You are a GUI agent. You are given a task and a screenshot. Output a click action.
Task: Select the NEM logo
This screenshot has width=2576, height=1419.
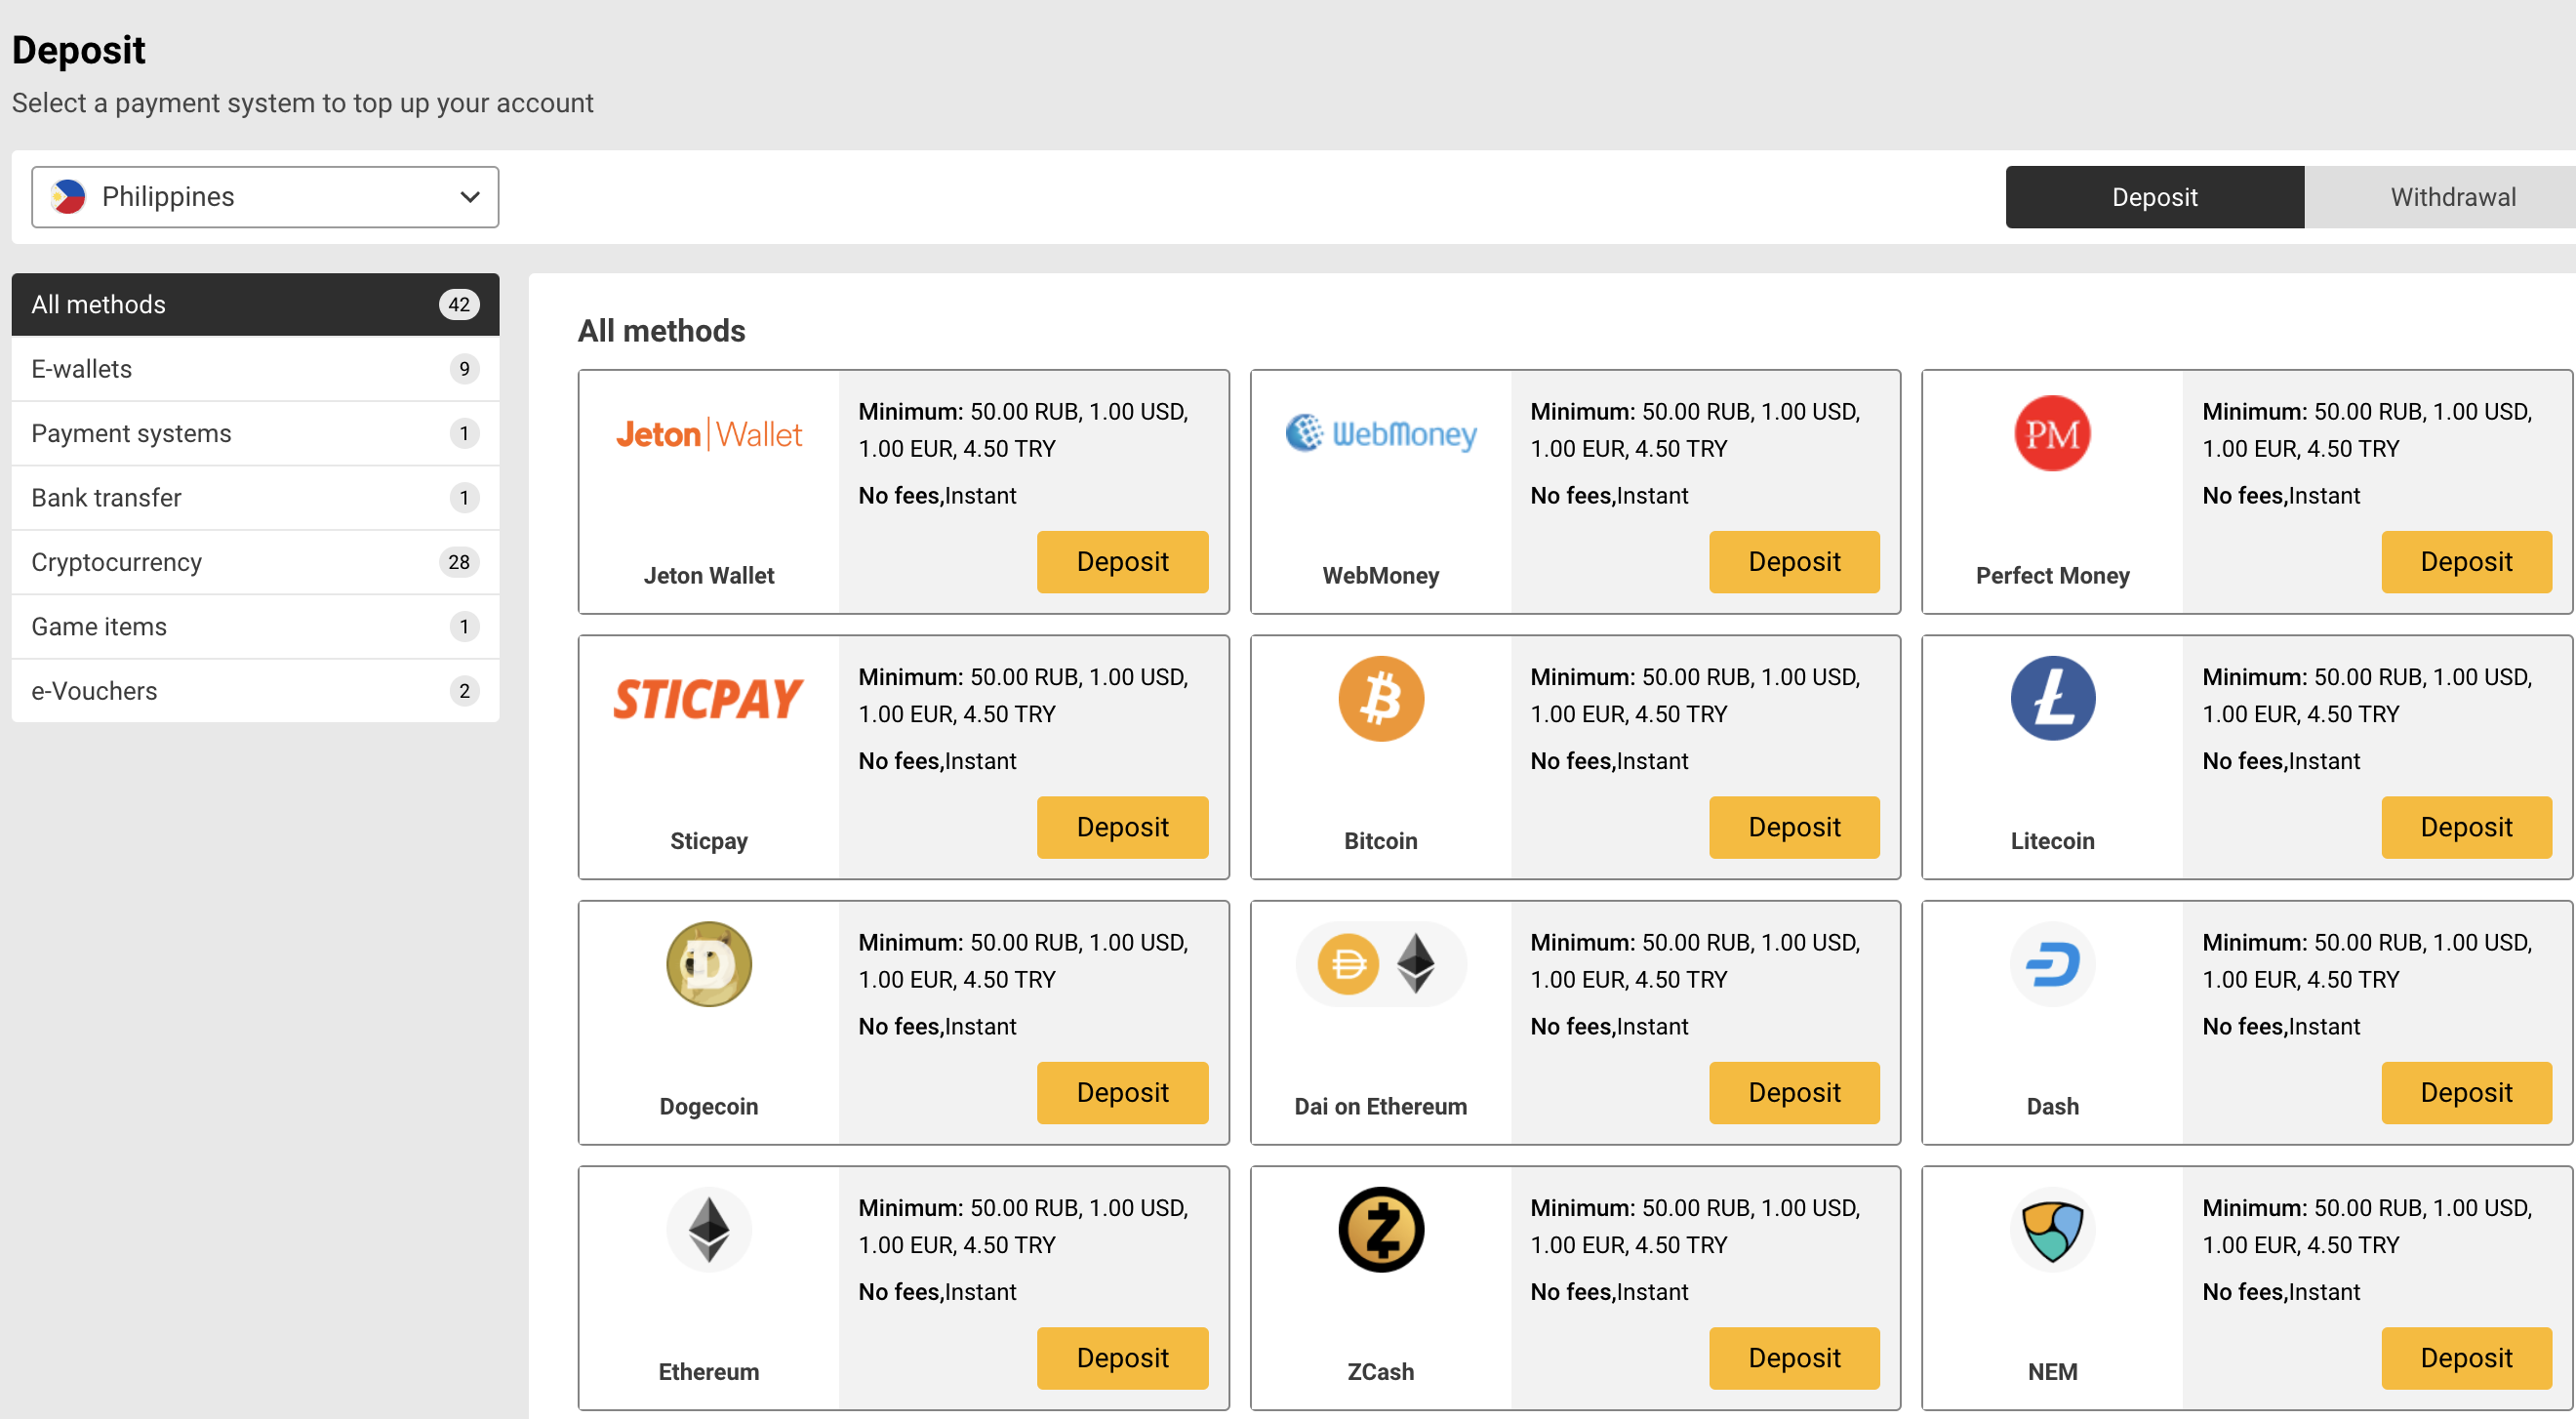tap(2052, 1229)
